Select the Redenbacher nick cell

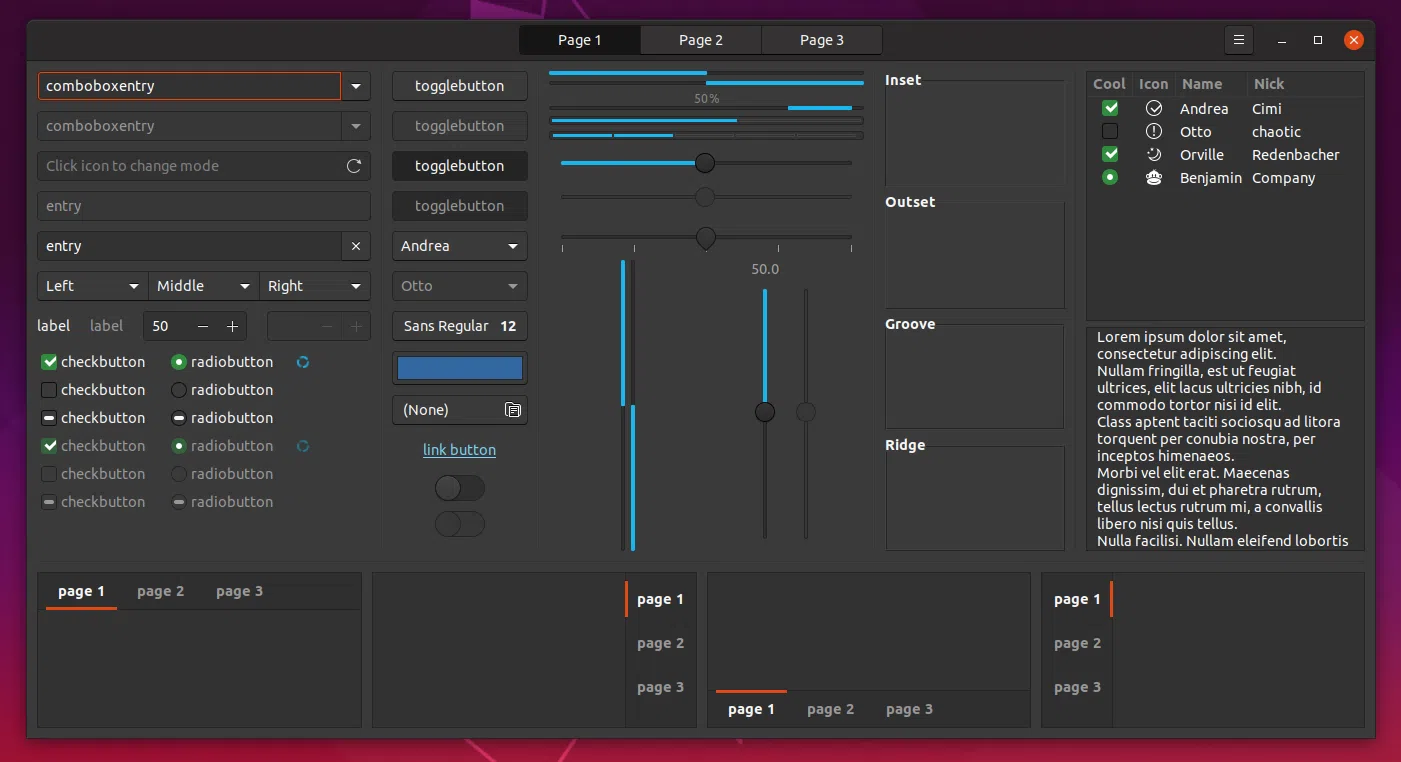pos(1296,155)
